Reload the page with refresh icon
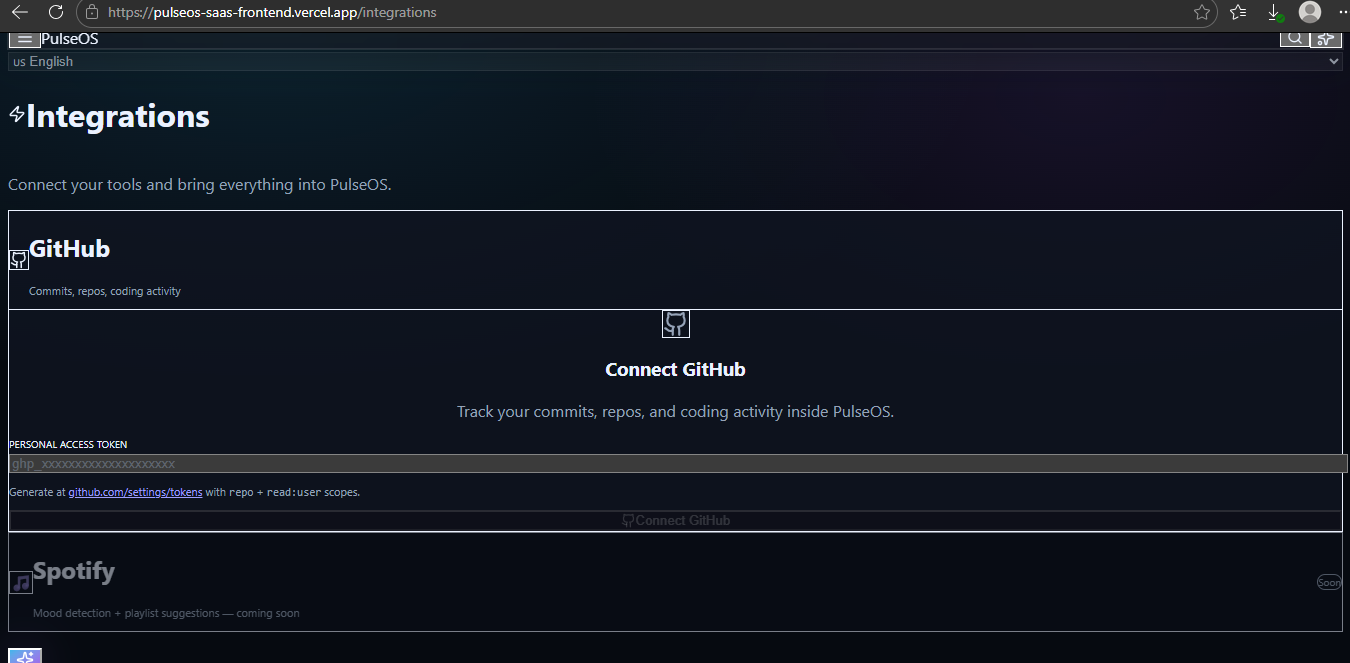 56,13
